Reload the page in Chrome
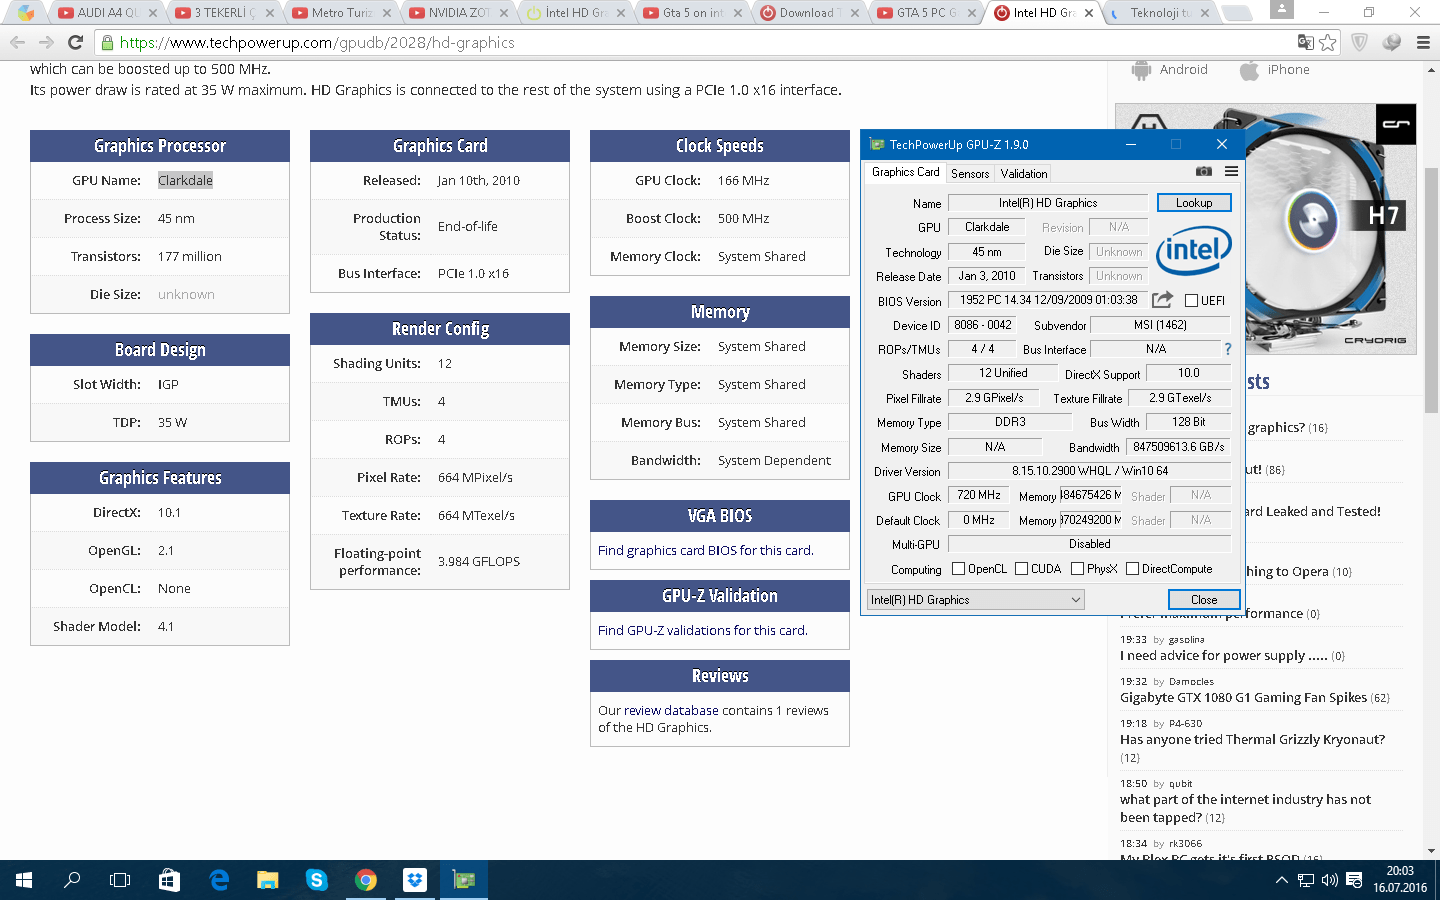Screen dimensions: 1440x900 pos(75,42)
